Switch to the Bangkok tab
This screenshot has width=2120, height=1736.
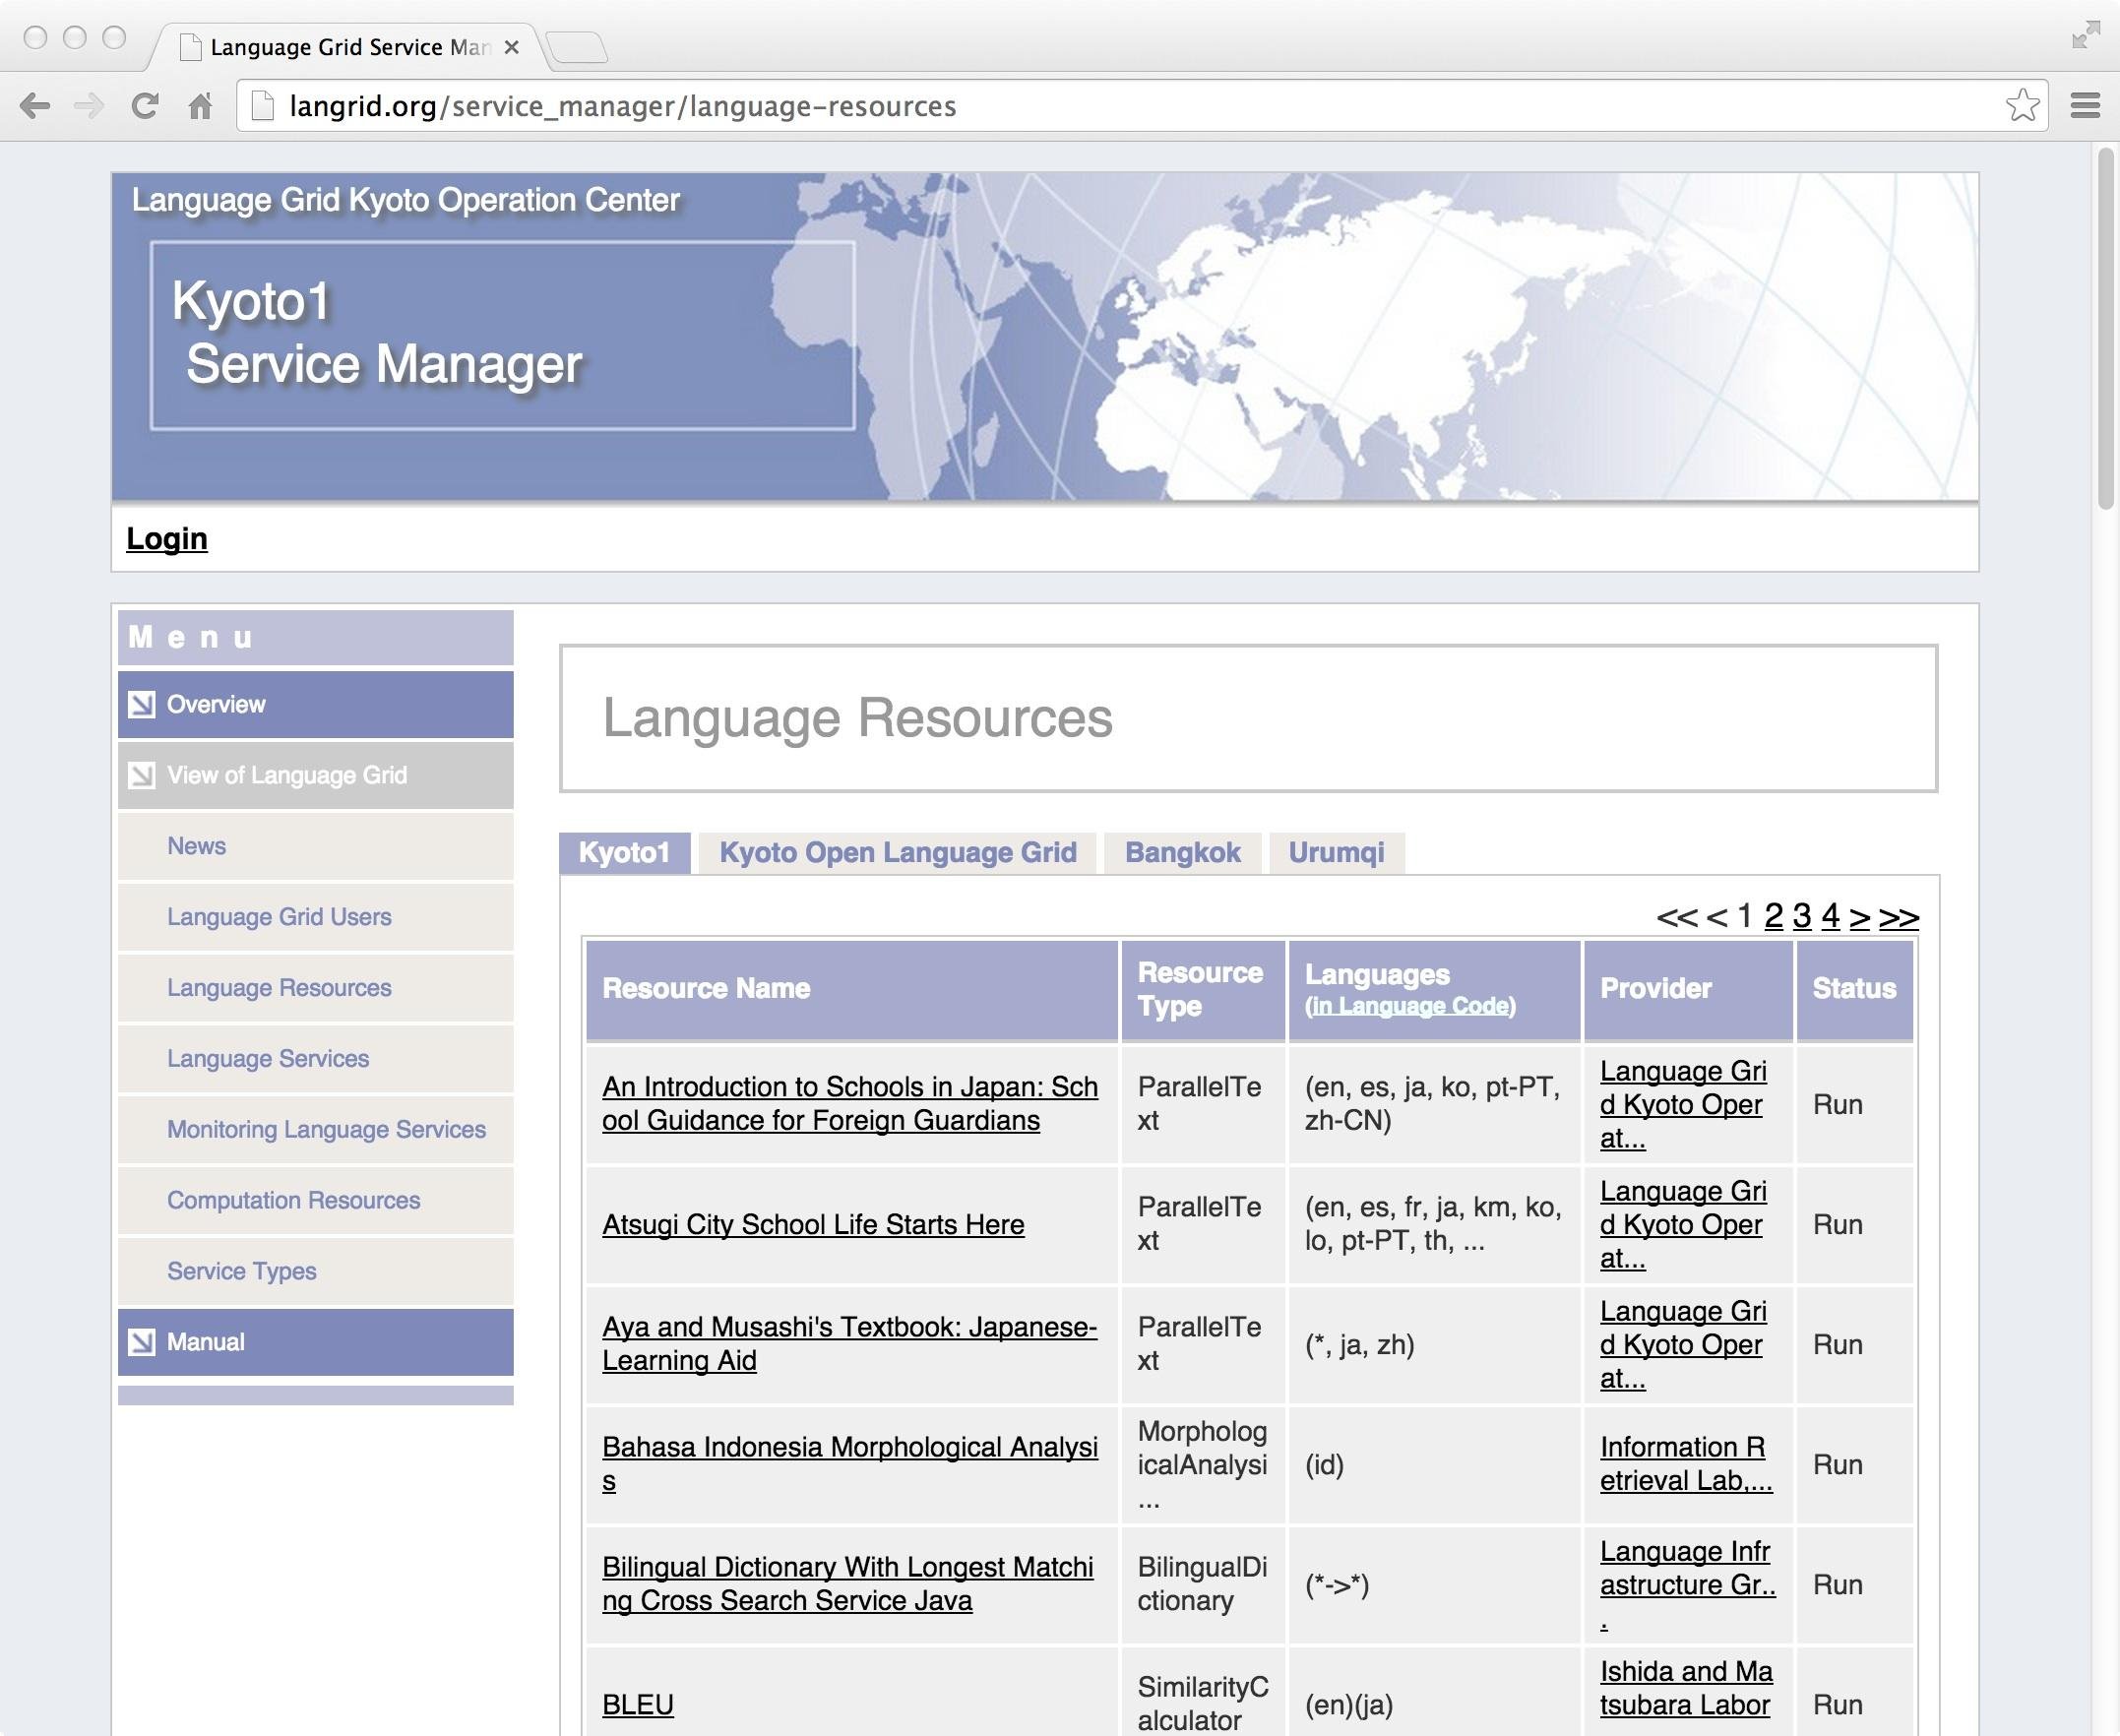click(x=1182, y=852)
